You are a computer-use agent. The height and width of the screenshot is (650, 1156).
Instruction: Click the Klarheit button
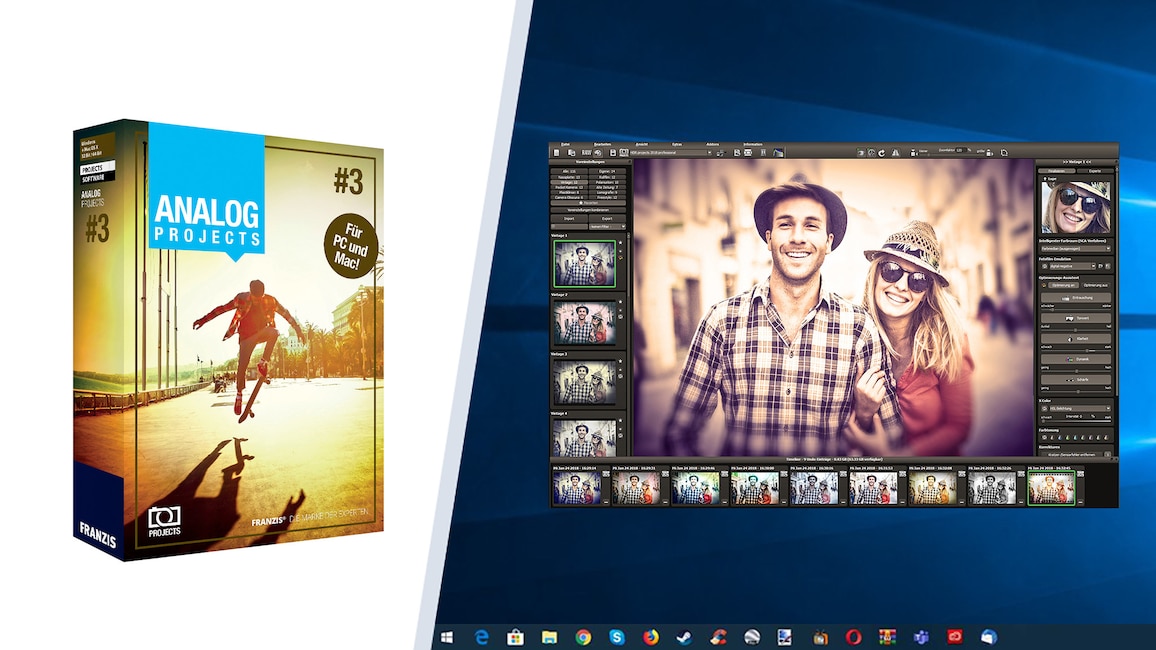[1076, 339]
